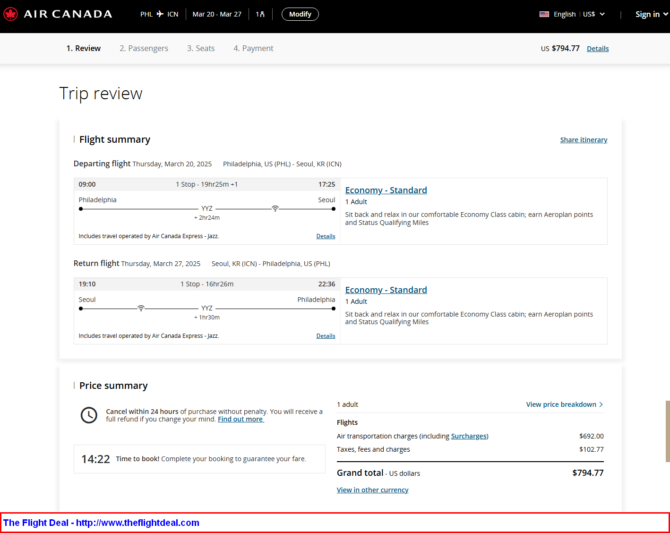Click the 09:00 departure time
The height and width of the screenshot is (533, 670).
tap(87, 184)
